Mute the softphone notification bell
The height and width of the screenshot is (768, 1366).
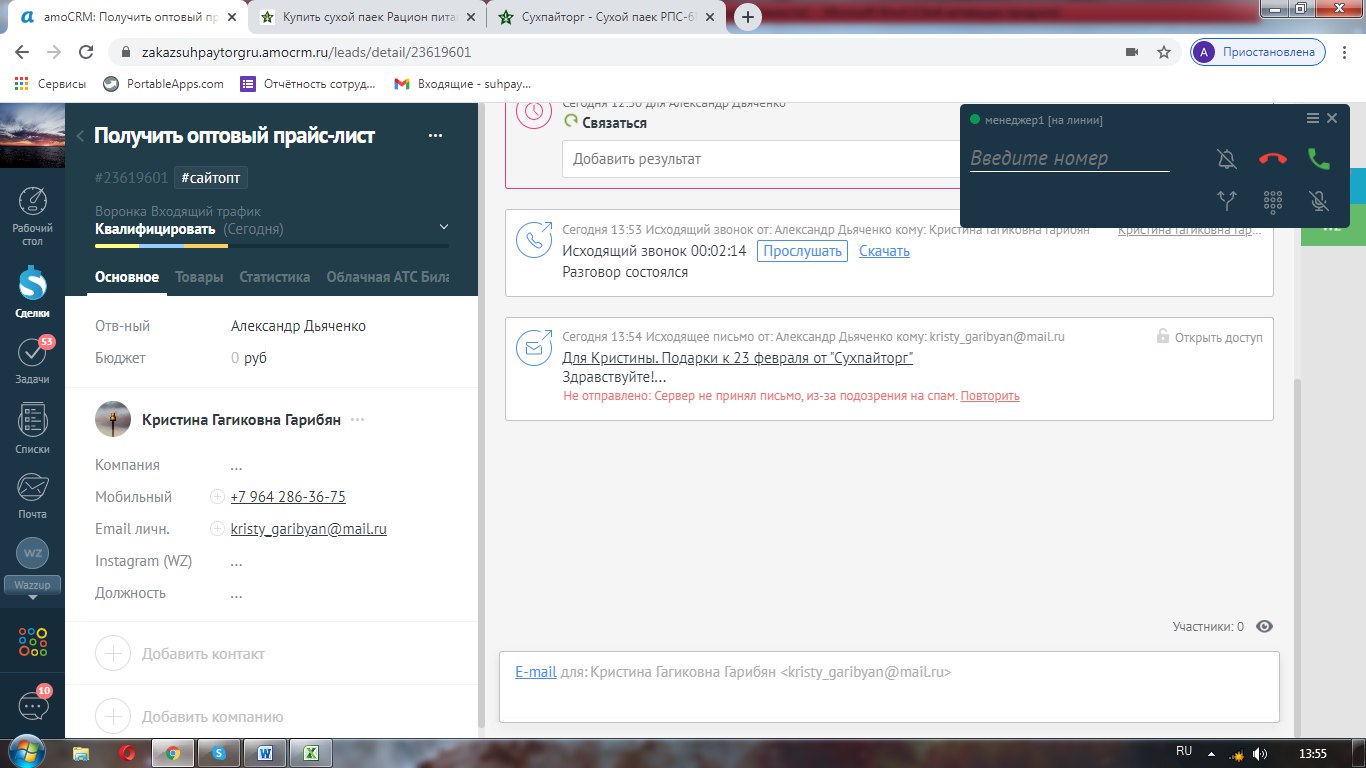[x=1227, y=158]
